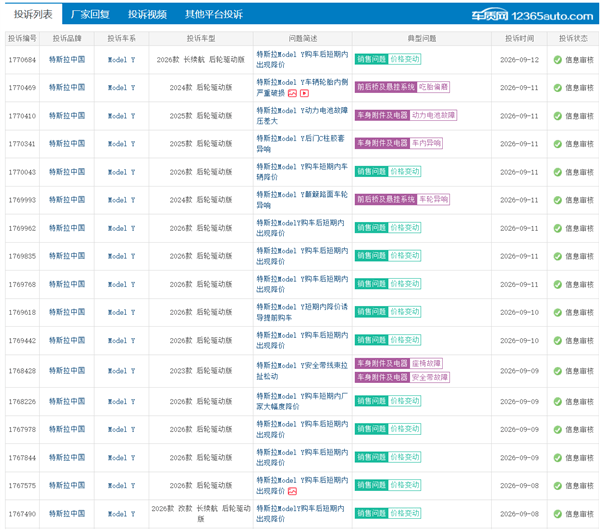Open the 后门C柱胶套异响 complaint description
Viewport: 600px width, 530px height.
tap(300, 144)
